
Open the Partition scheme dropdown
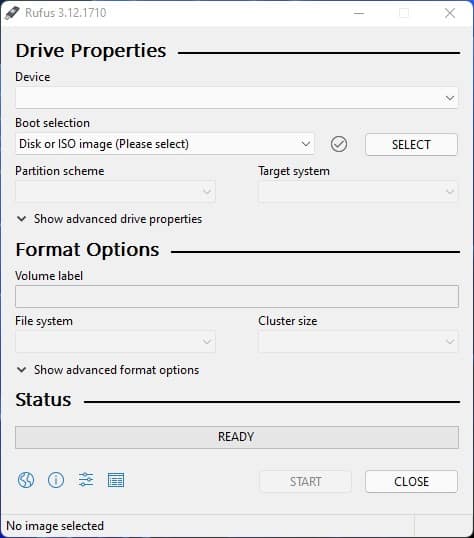pyautogui.click(x=115, y=191)
